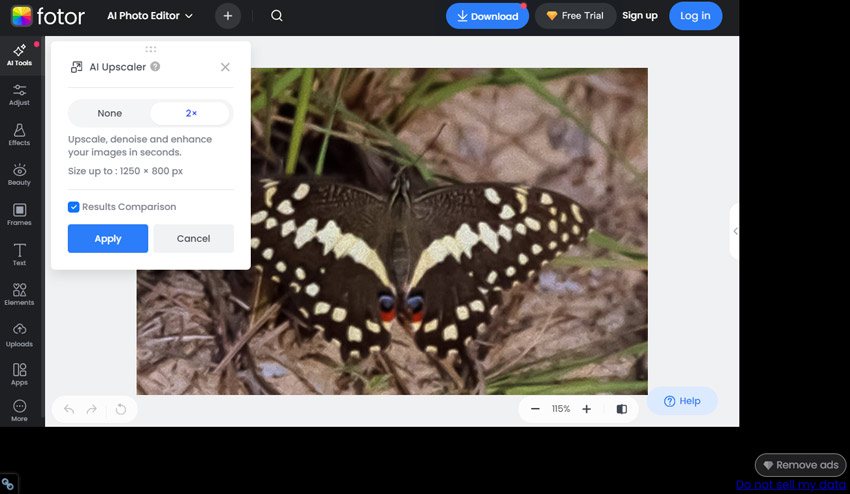Open the Do not sell my data link

click(x=791, y=485)
